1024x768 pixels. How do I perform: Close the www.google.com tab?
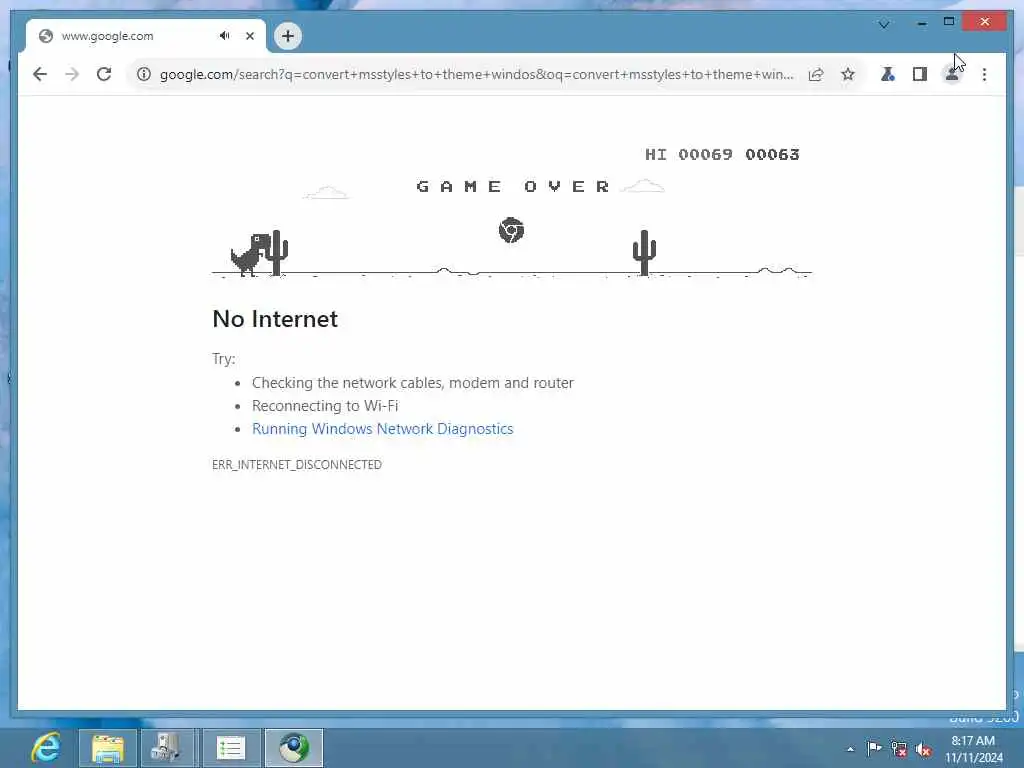249,36
